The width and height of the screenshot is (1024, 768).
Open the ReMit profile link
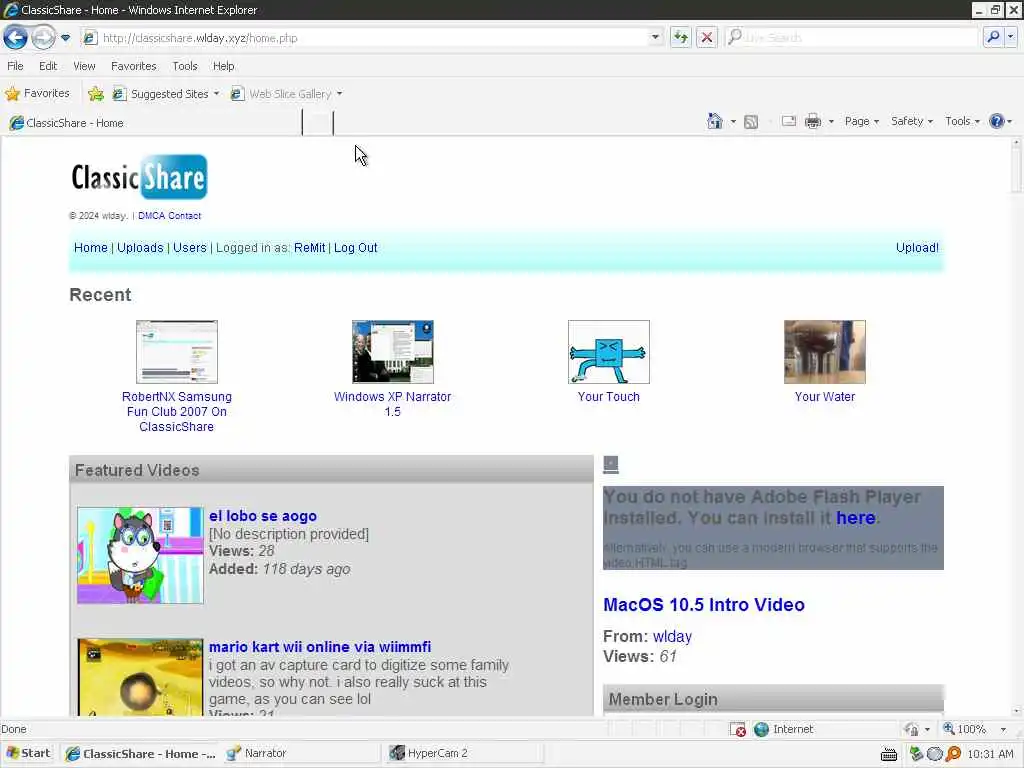310,248
